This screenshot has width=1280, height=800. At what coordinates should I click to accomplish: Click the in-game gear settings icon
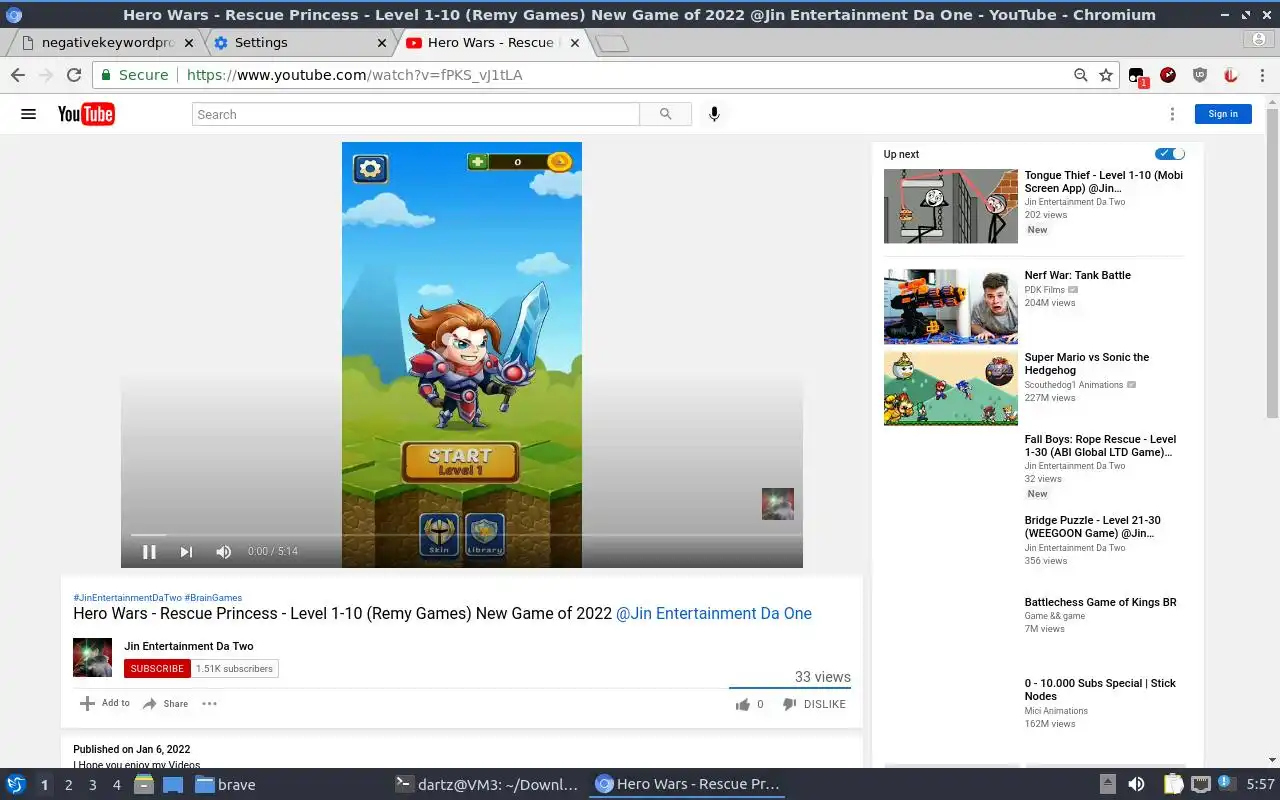coord(370,168)
